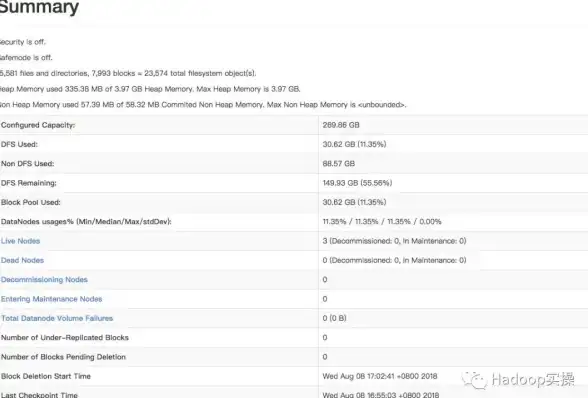Select the 11.35% / 11.35% / 11.35% / 0.00% value
The width and height of the screenshot is (588, 398).
coord(382,222)
